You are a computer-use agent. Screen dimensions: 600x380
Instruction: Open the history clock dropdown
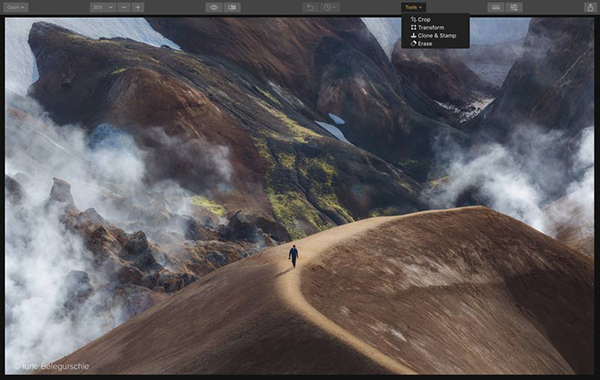[x=329, y=7]
